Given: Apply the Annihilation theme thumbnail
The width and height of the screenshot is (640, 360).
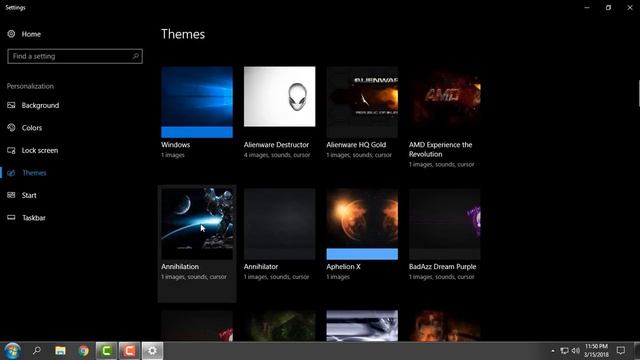Looking at the screenshot, I should [197, 224].
